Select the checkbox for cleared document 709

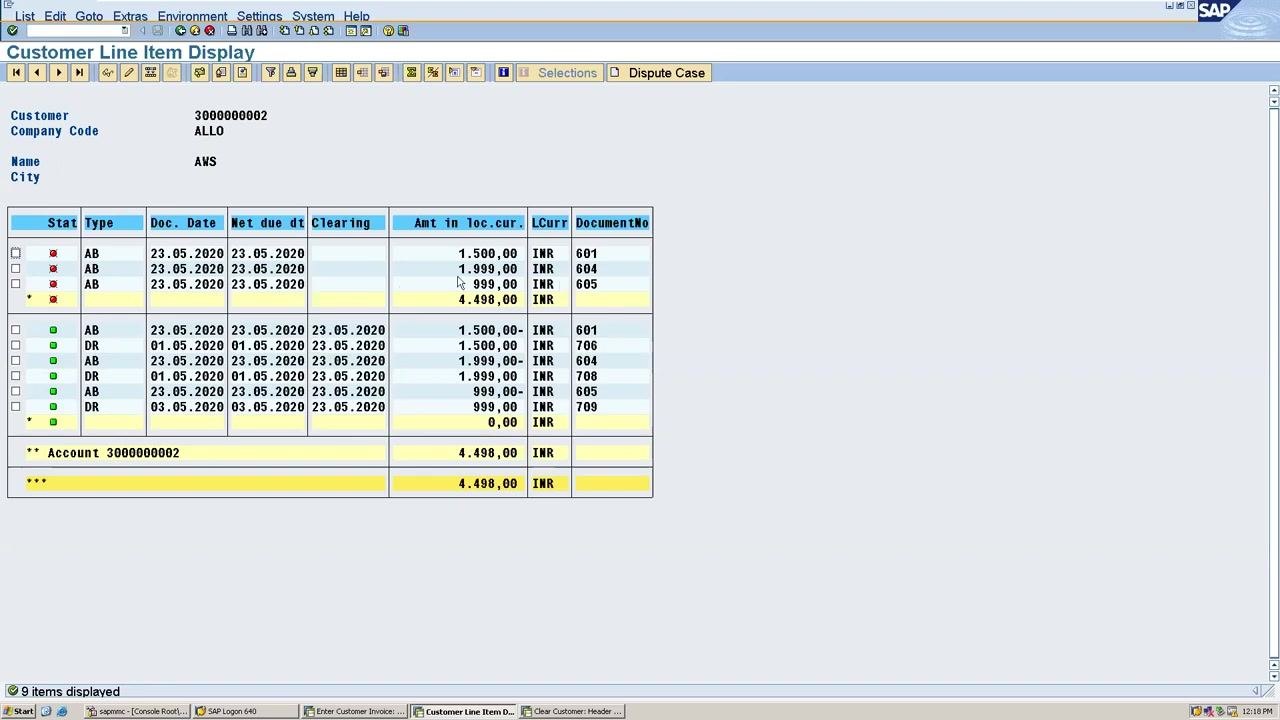(16, 407)
